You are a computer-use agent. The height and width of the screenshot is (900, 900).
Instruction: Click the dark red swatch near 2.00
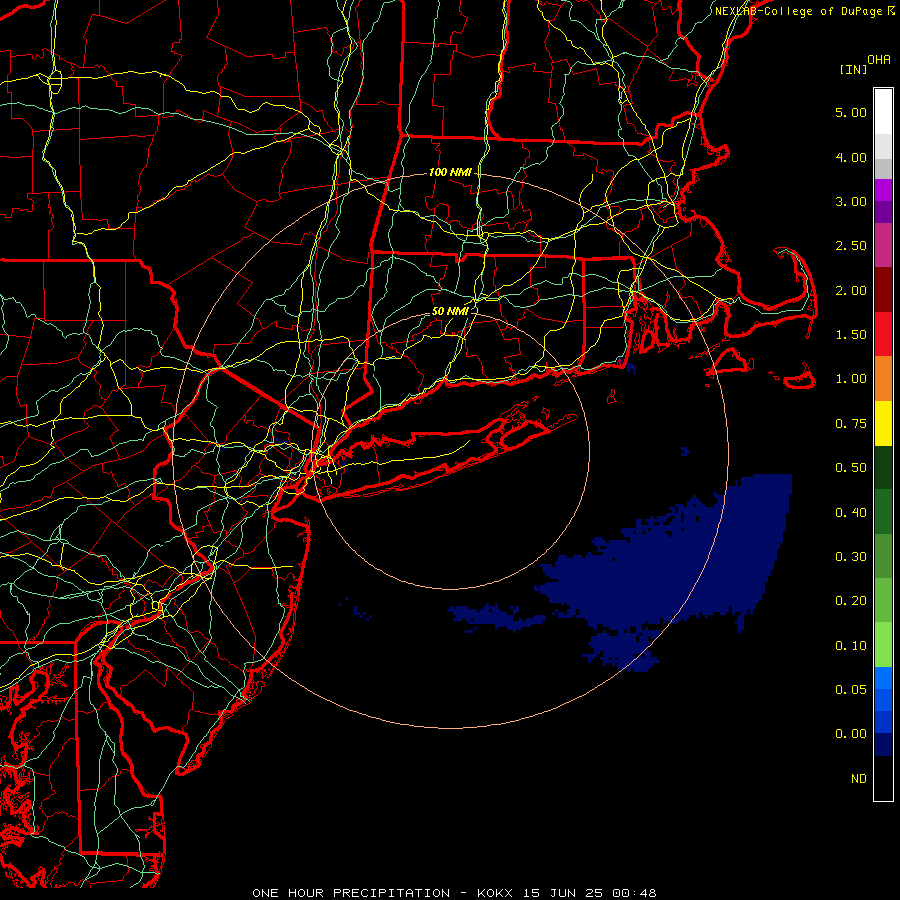(883, 290)
